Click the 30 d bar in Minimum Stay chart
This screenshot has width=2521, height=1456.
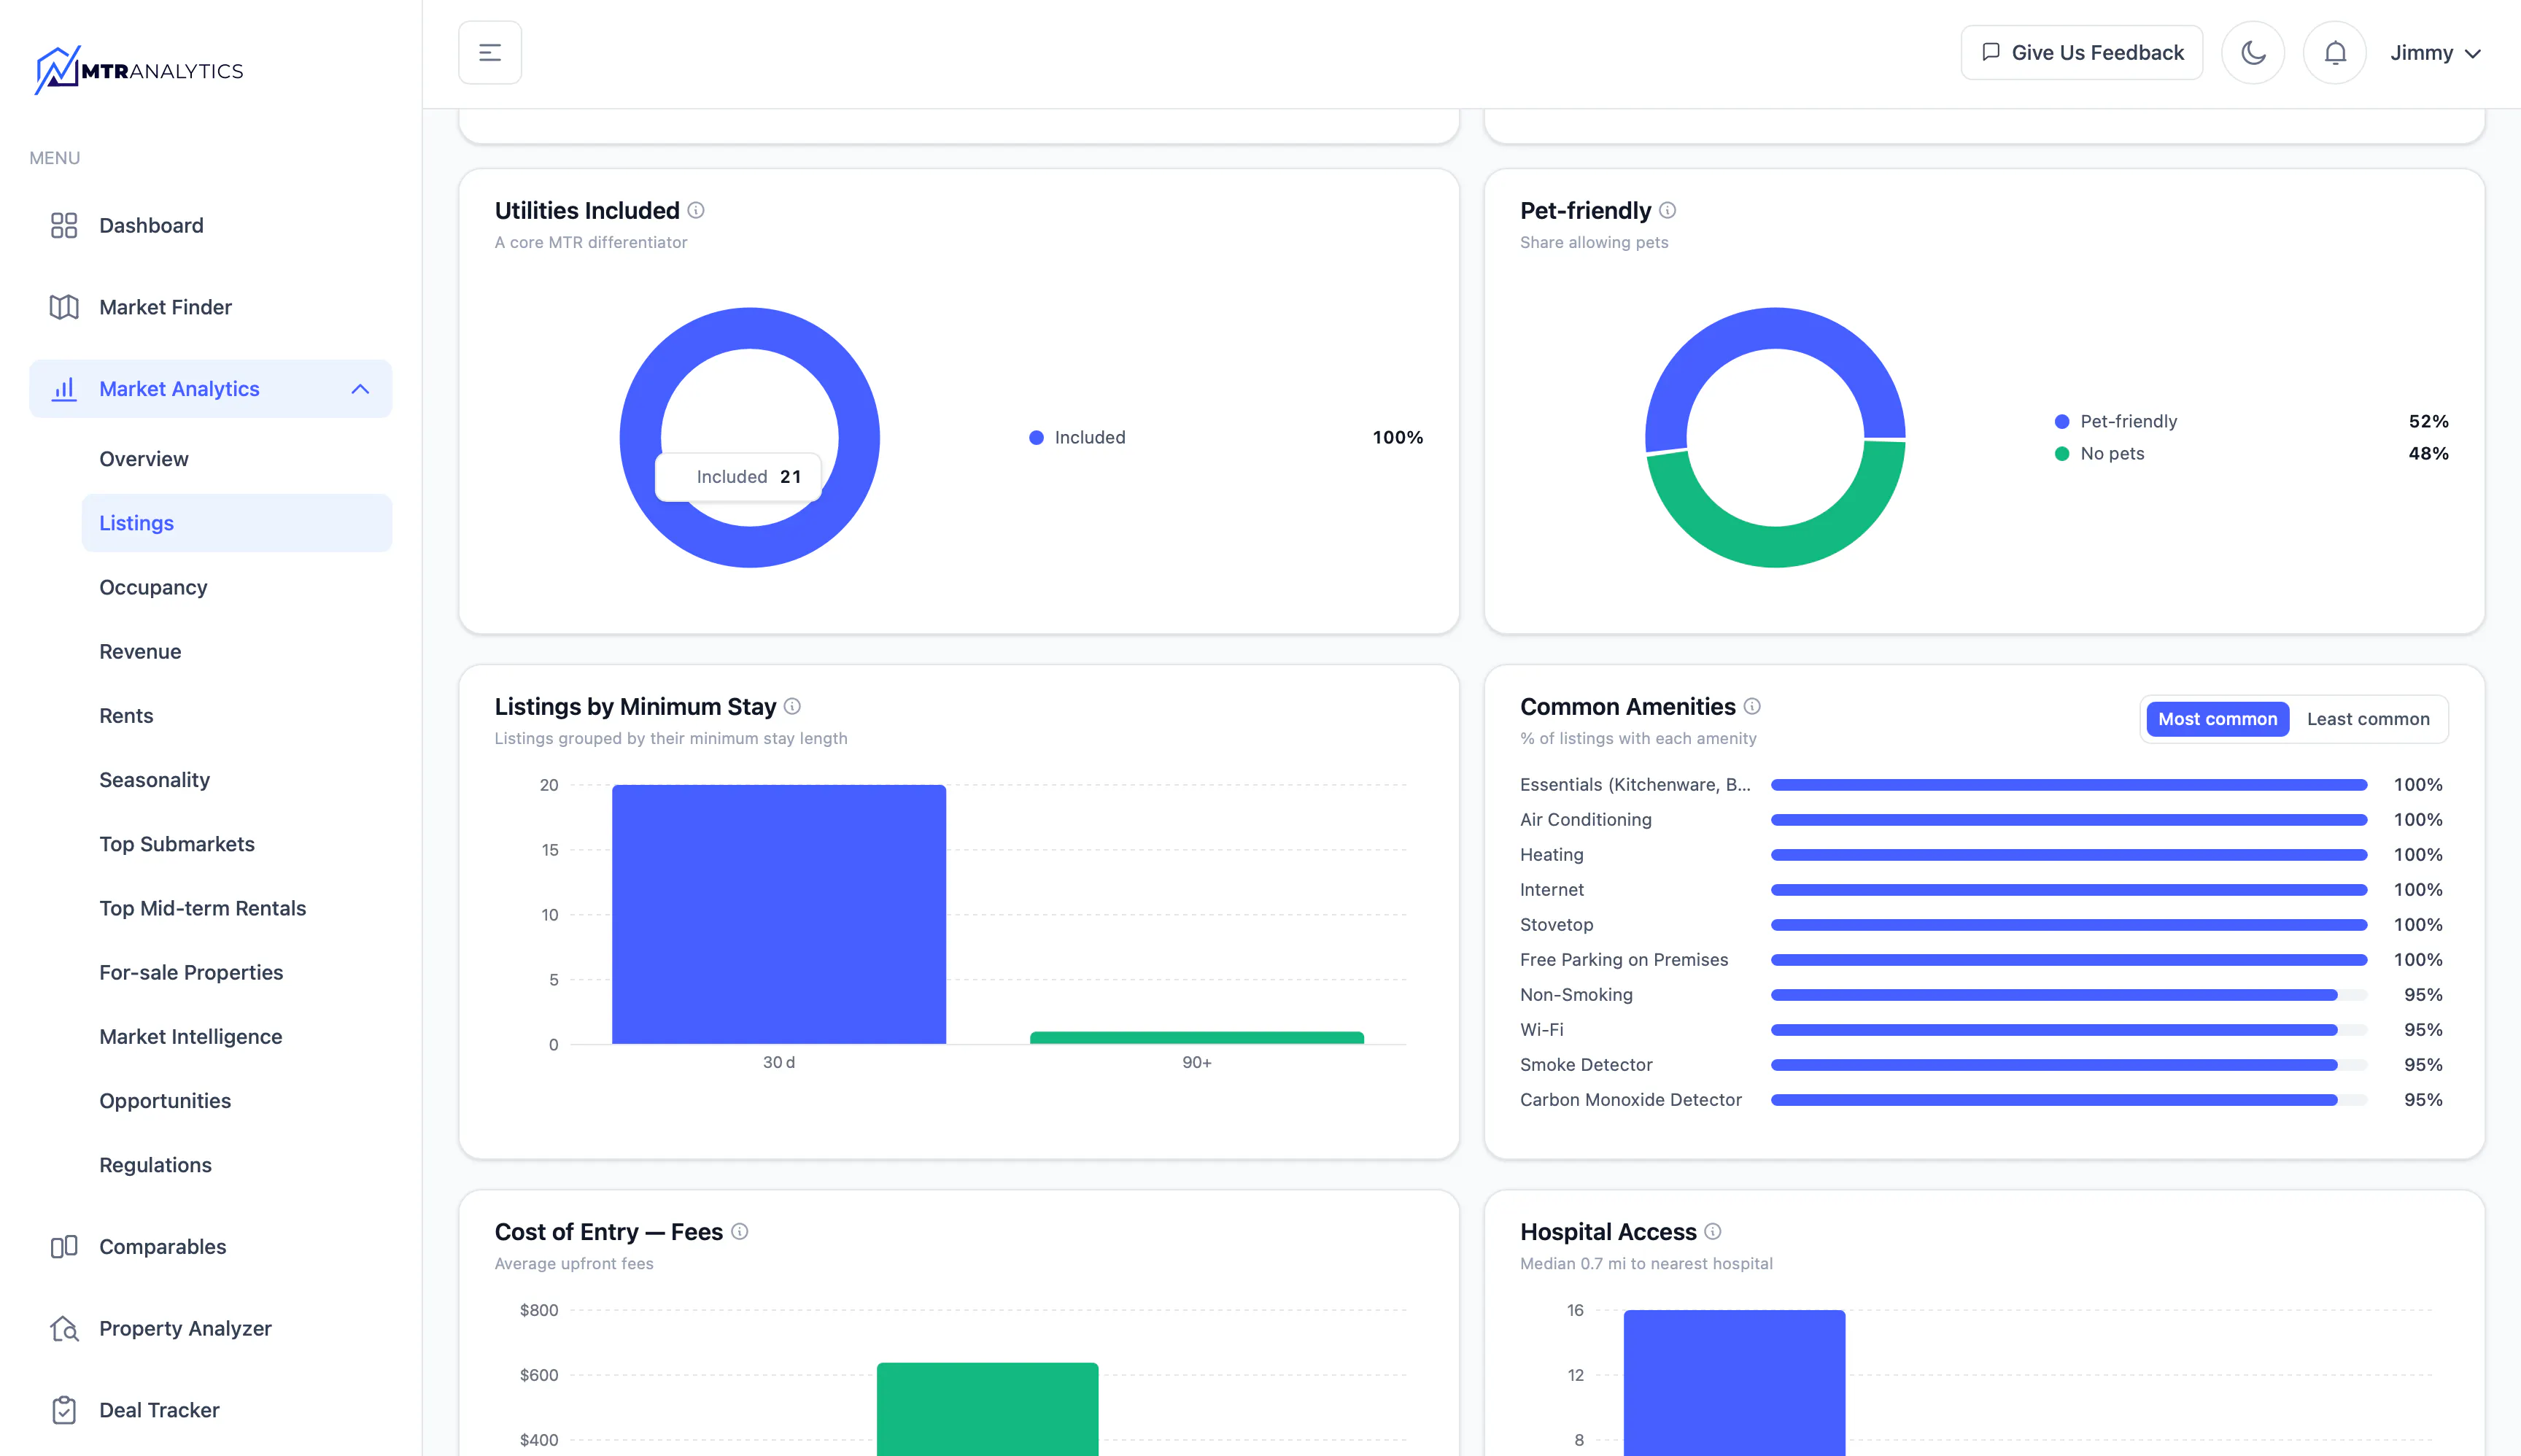779,914
